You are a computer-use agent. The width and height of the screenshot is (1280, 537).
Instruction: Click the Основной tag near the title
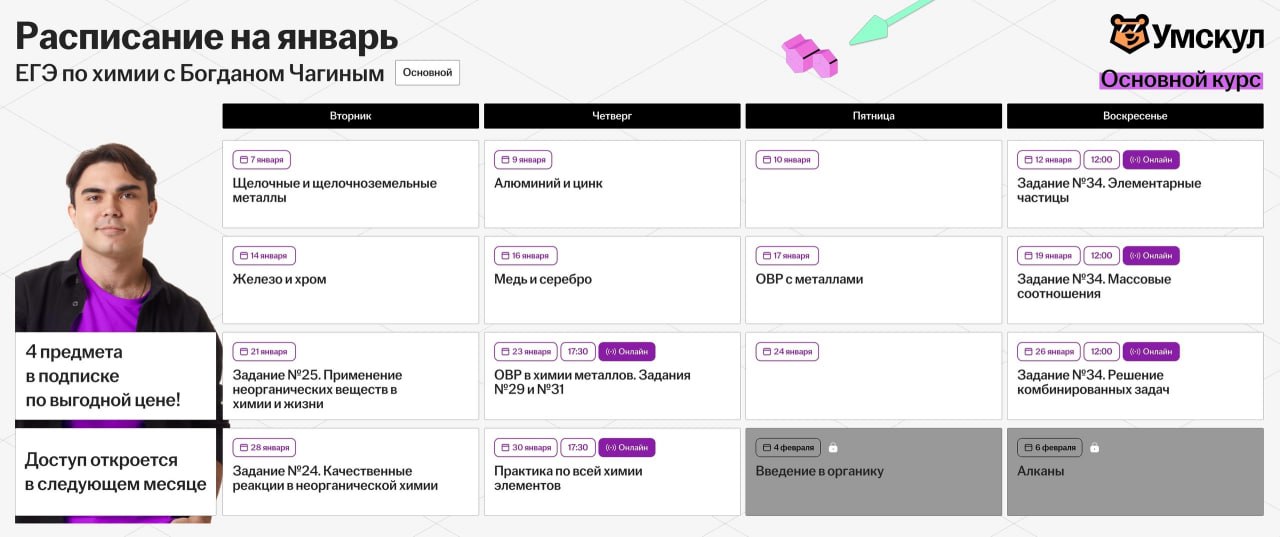click(427, 73)
